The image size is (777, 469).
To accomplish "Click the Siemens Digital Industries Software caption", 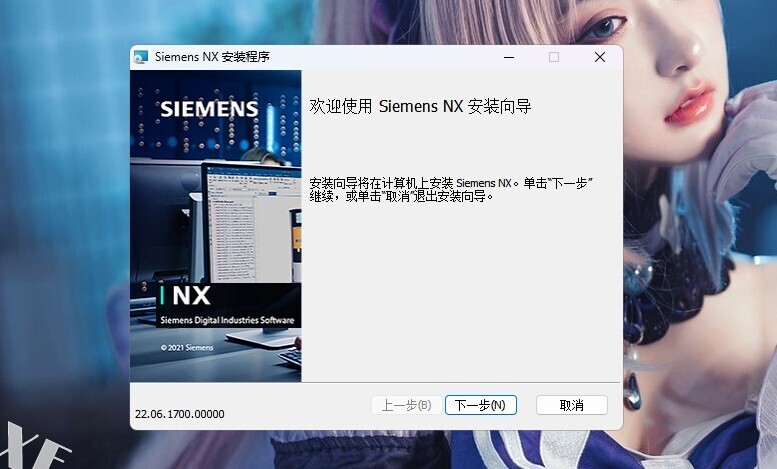I will pyautogui.click(x=227, y=320).
